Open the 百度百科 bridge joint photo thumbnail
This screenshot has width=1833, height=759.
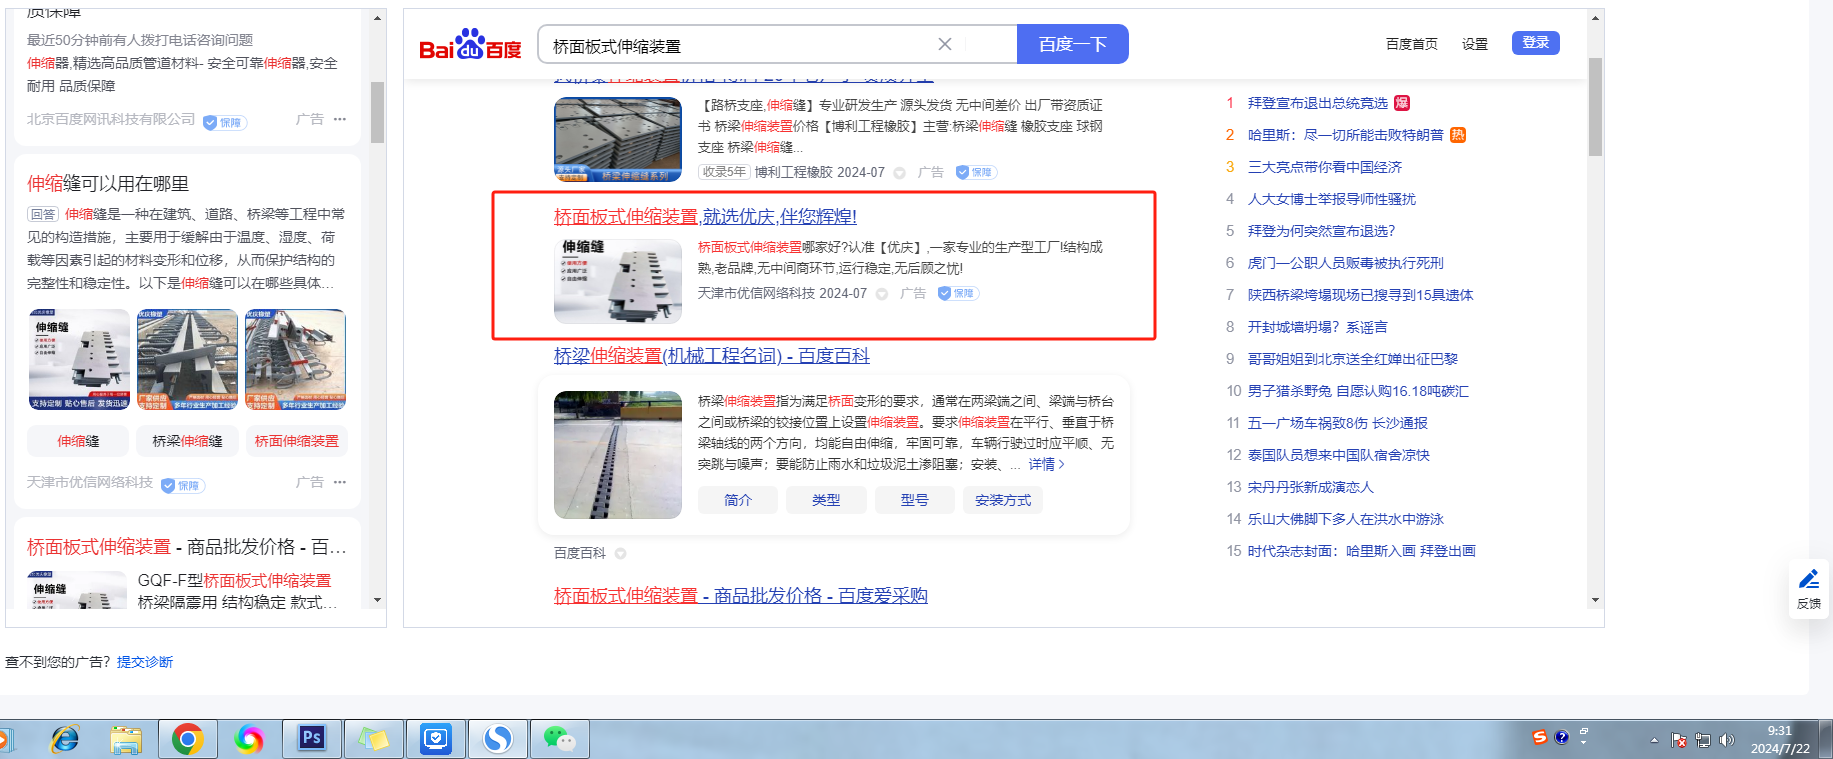pyautogui.click(x=618, y=455)
